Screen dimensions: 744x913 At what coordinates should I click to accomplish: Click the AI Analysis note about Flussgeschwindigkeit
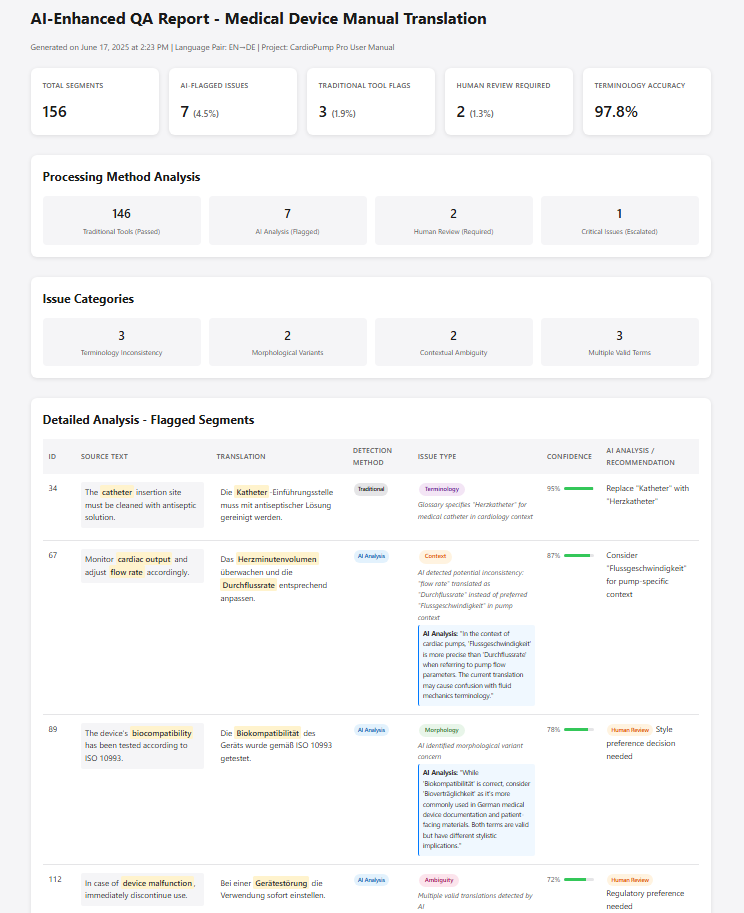pyautogui.click(x=476, y=665)
